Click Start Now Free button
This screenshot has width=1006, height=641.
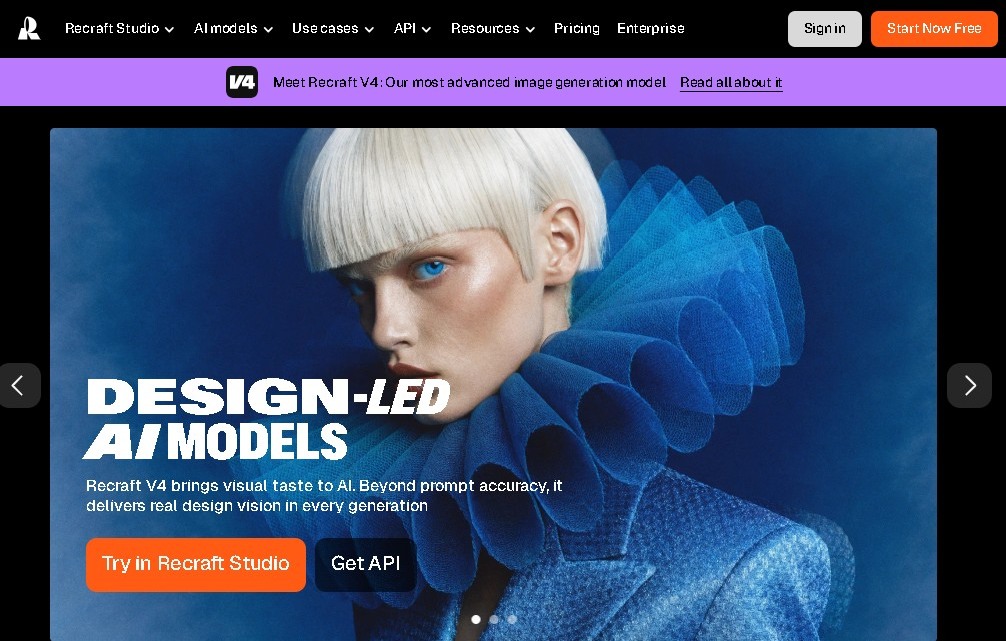934,29
